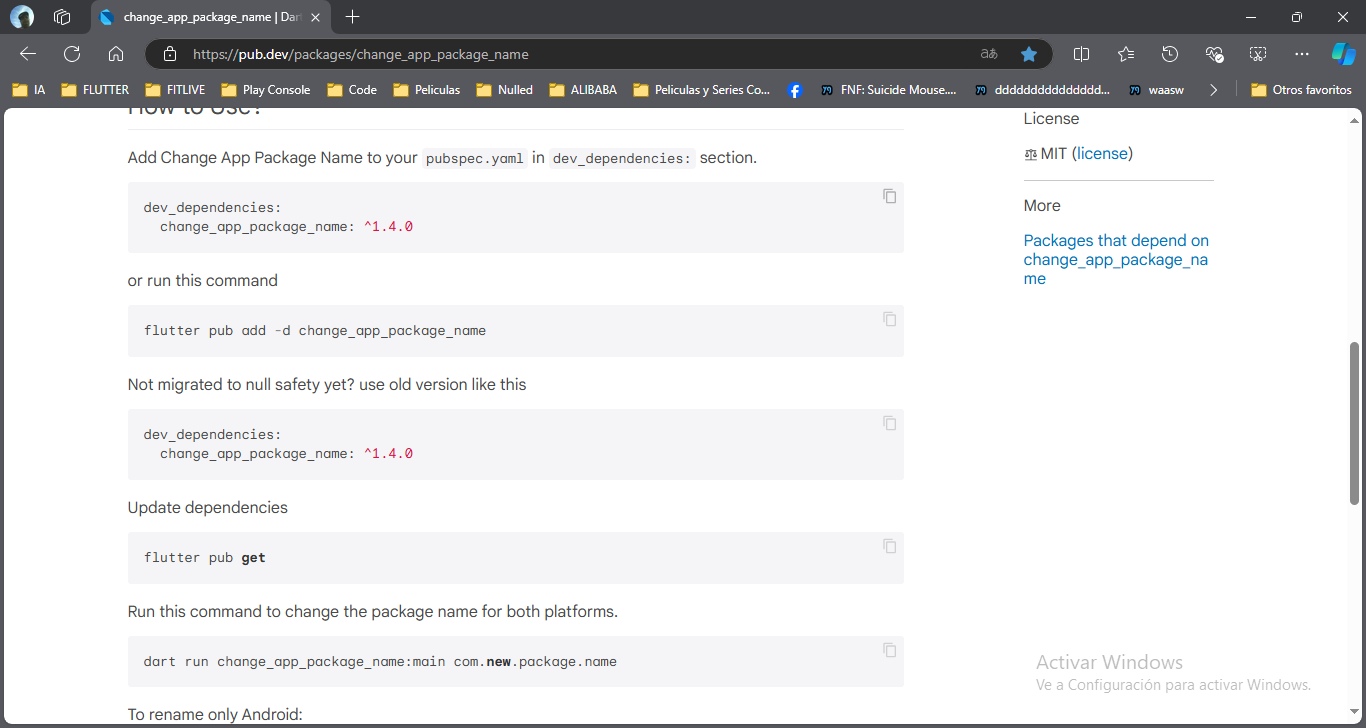Open the browser home page
The image size is (1366, 728).
click(116, 54)
